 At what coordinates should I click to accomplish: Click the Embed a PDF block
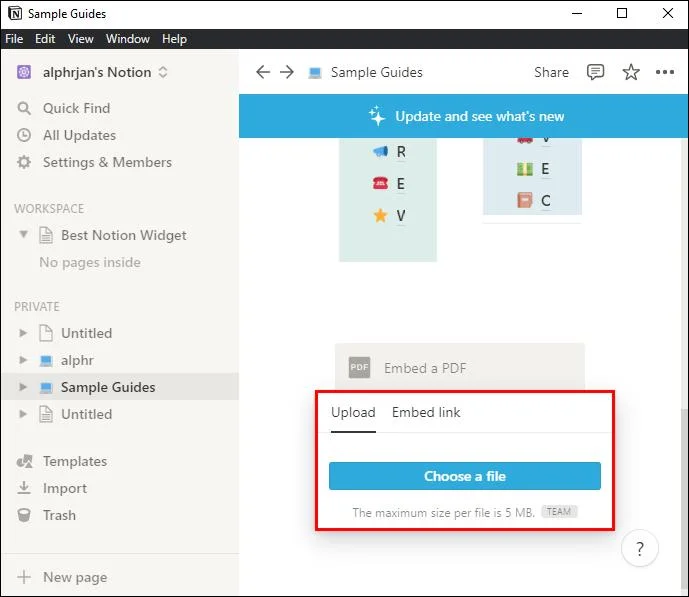coord(460,367)
